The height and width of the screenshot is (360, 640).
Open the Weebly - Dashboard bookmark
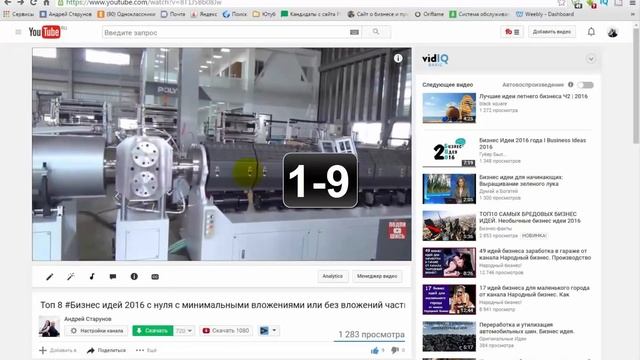[545, 14]
